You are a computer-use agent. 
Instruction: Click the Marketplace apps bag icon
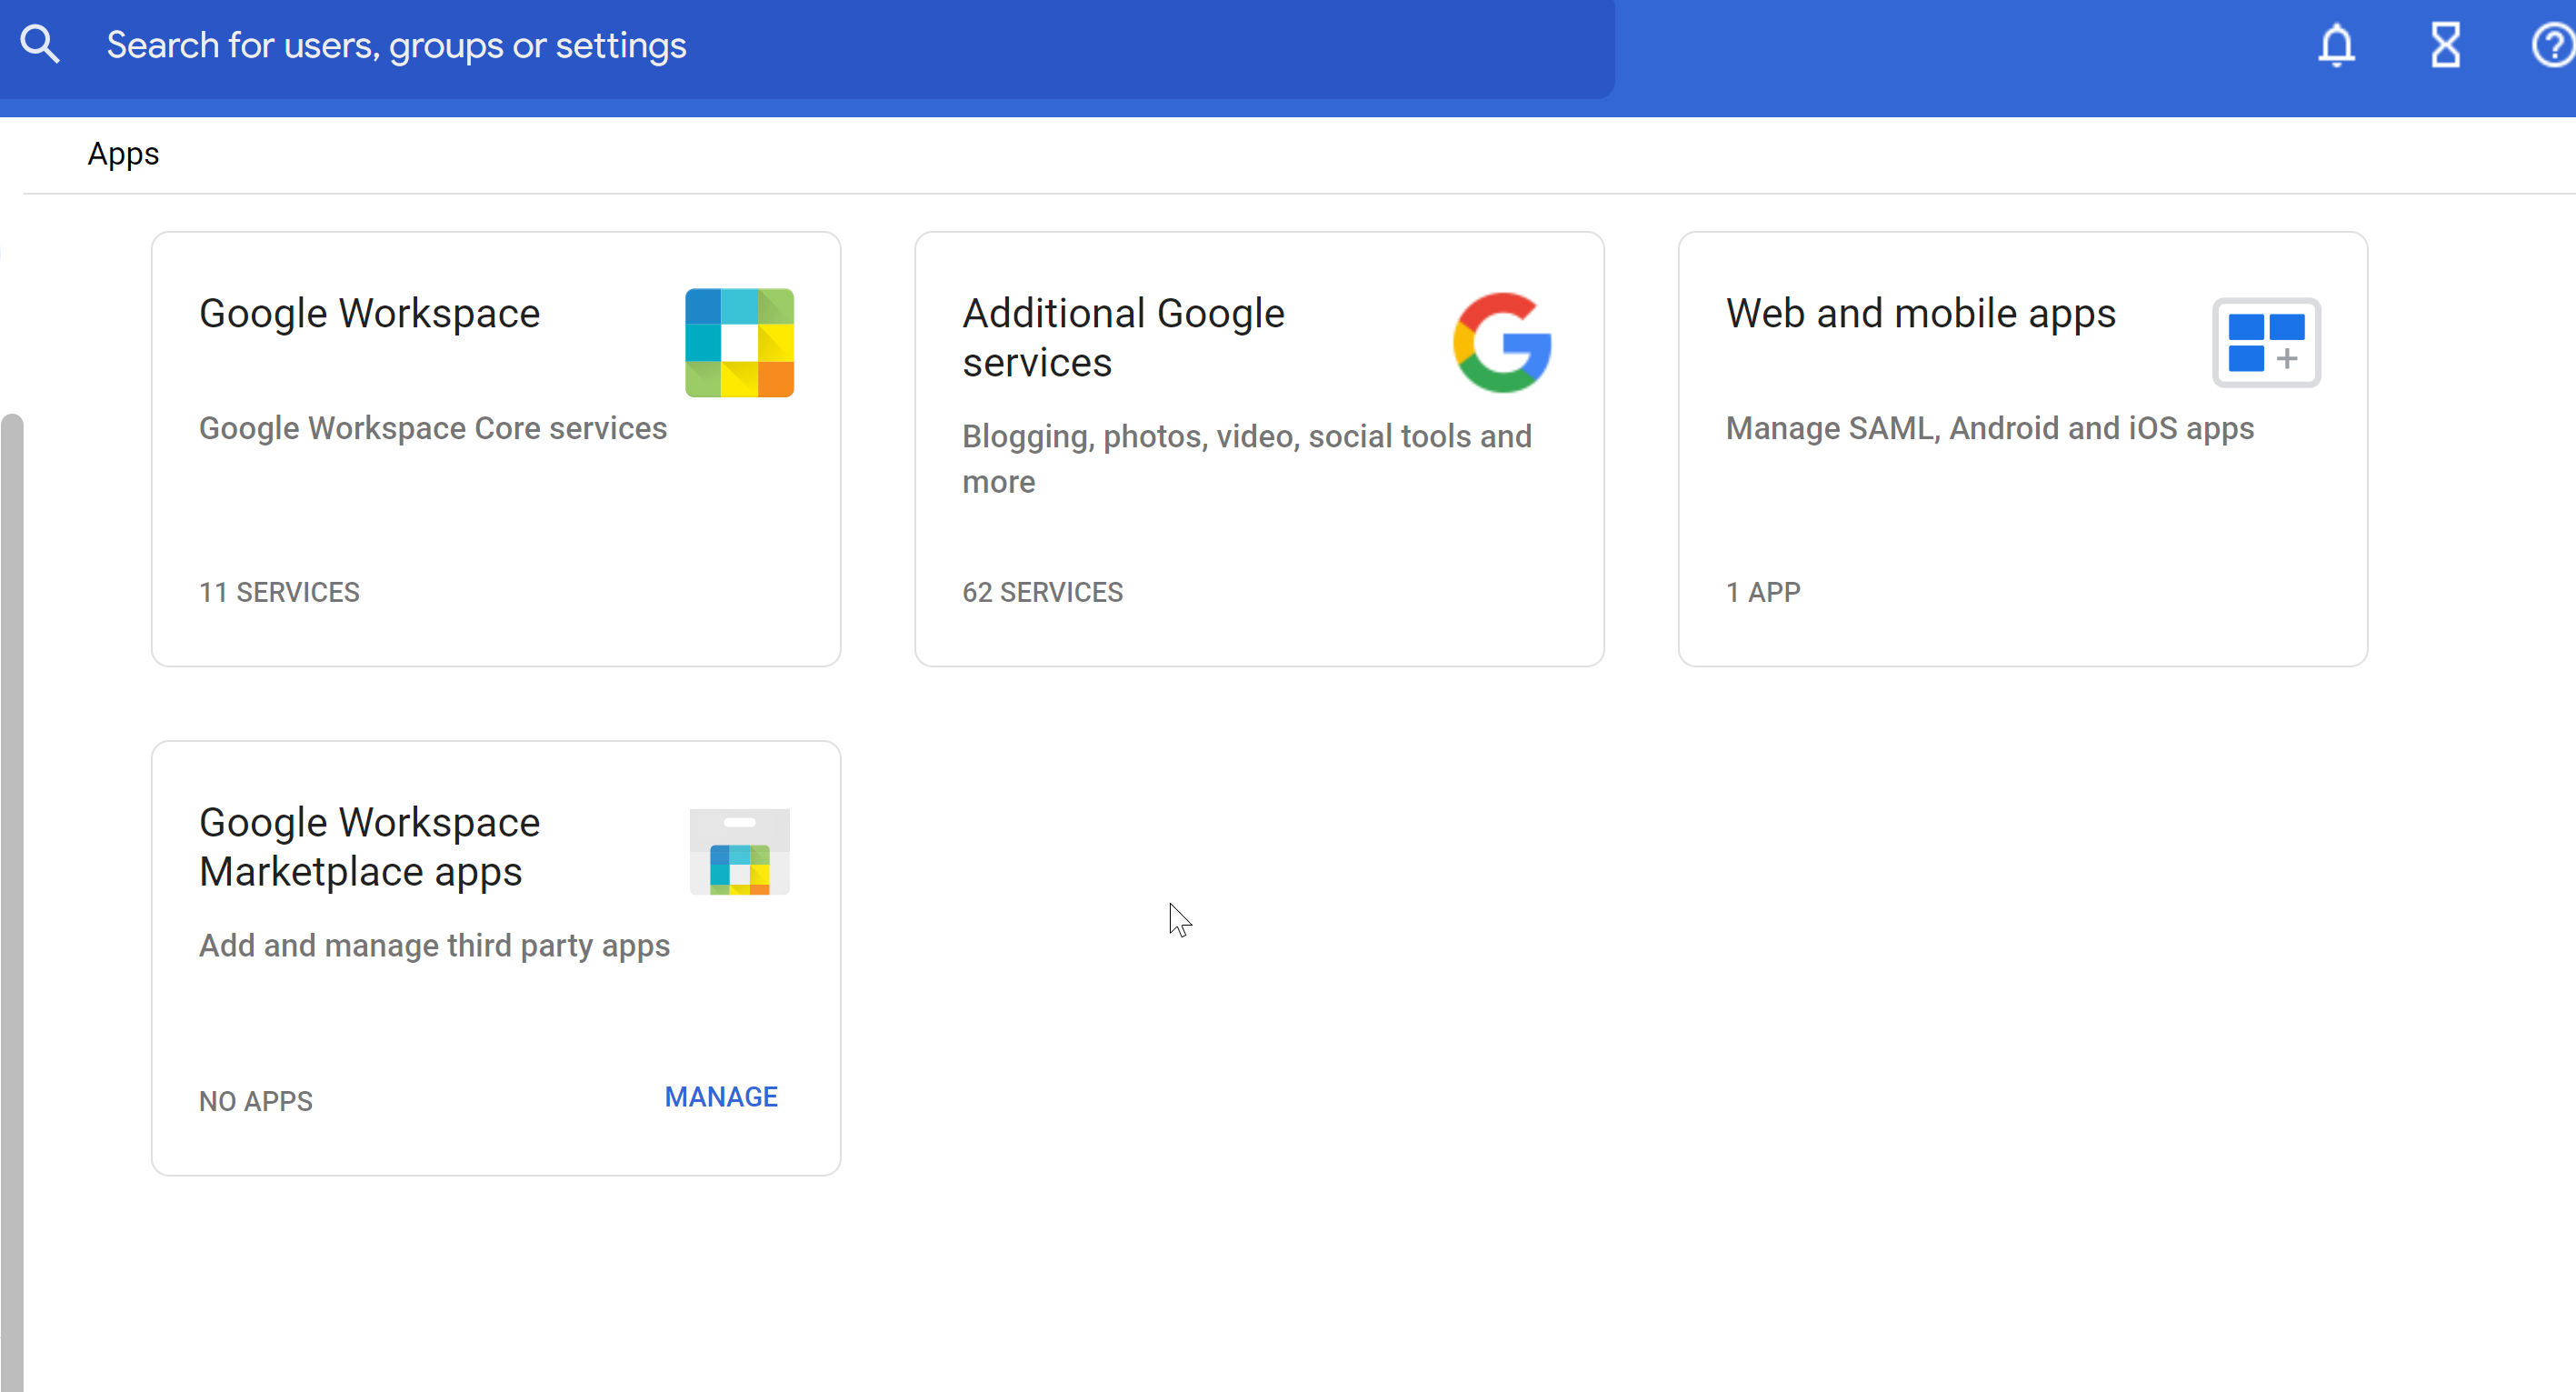click(739, 851)
